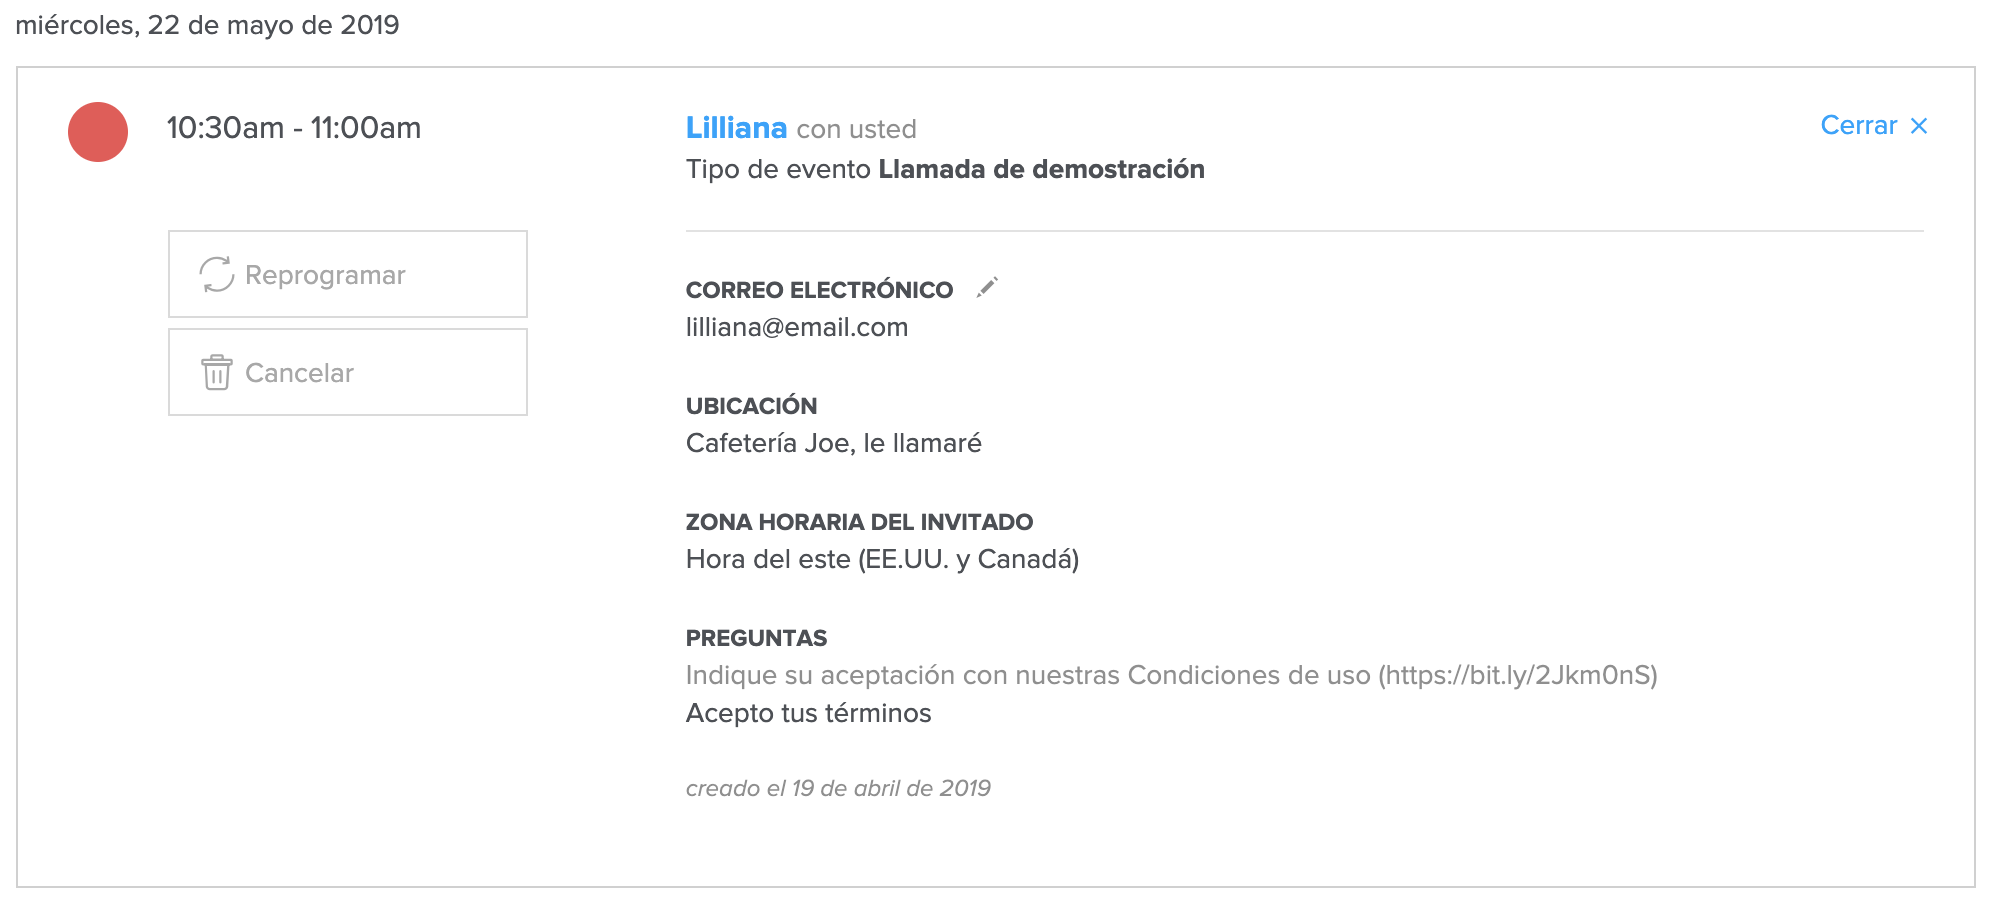Click the Reprogramar button label
Viewport: 1998px width, 916px height.
[325, 275]
